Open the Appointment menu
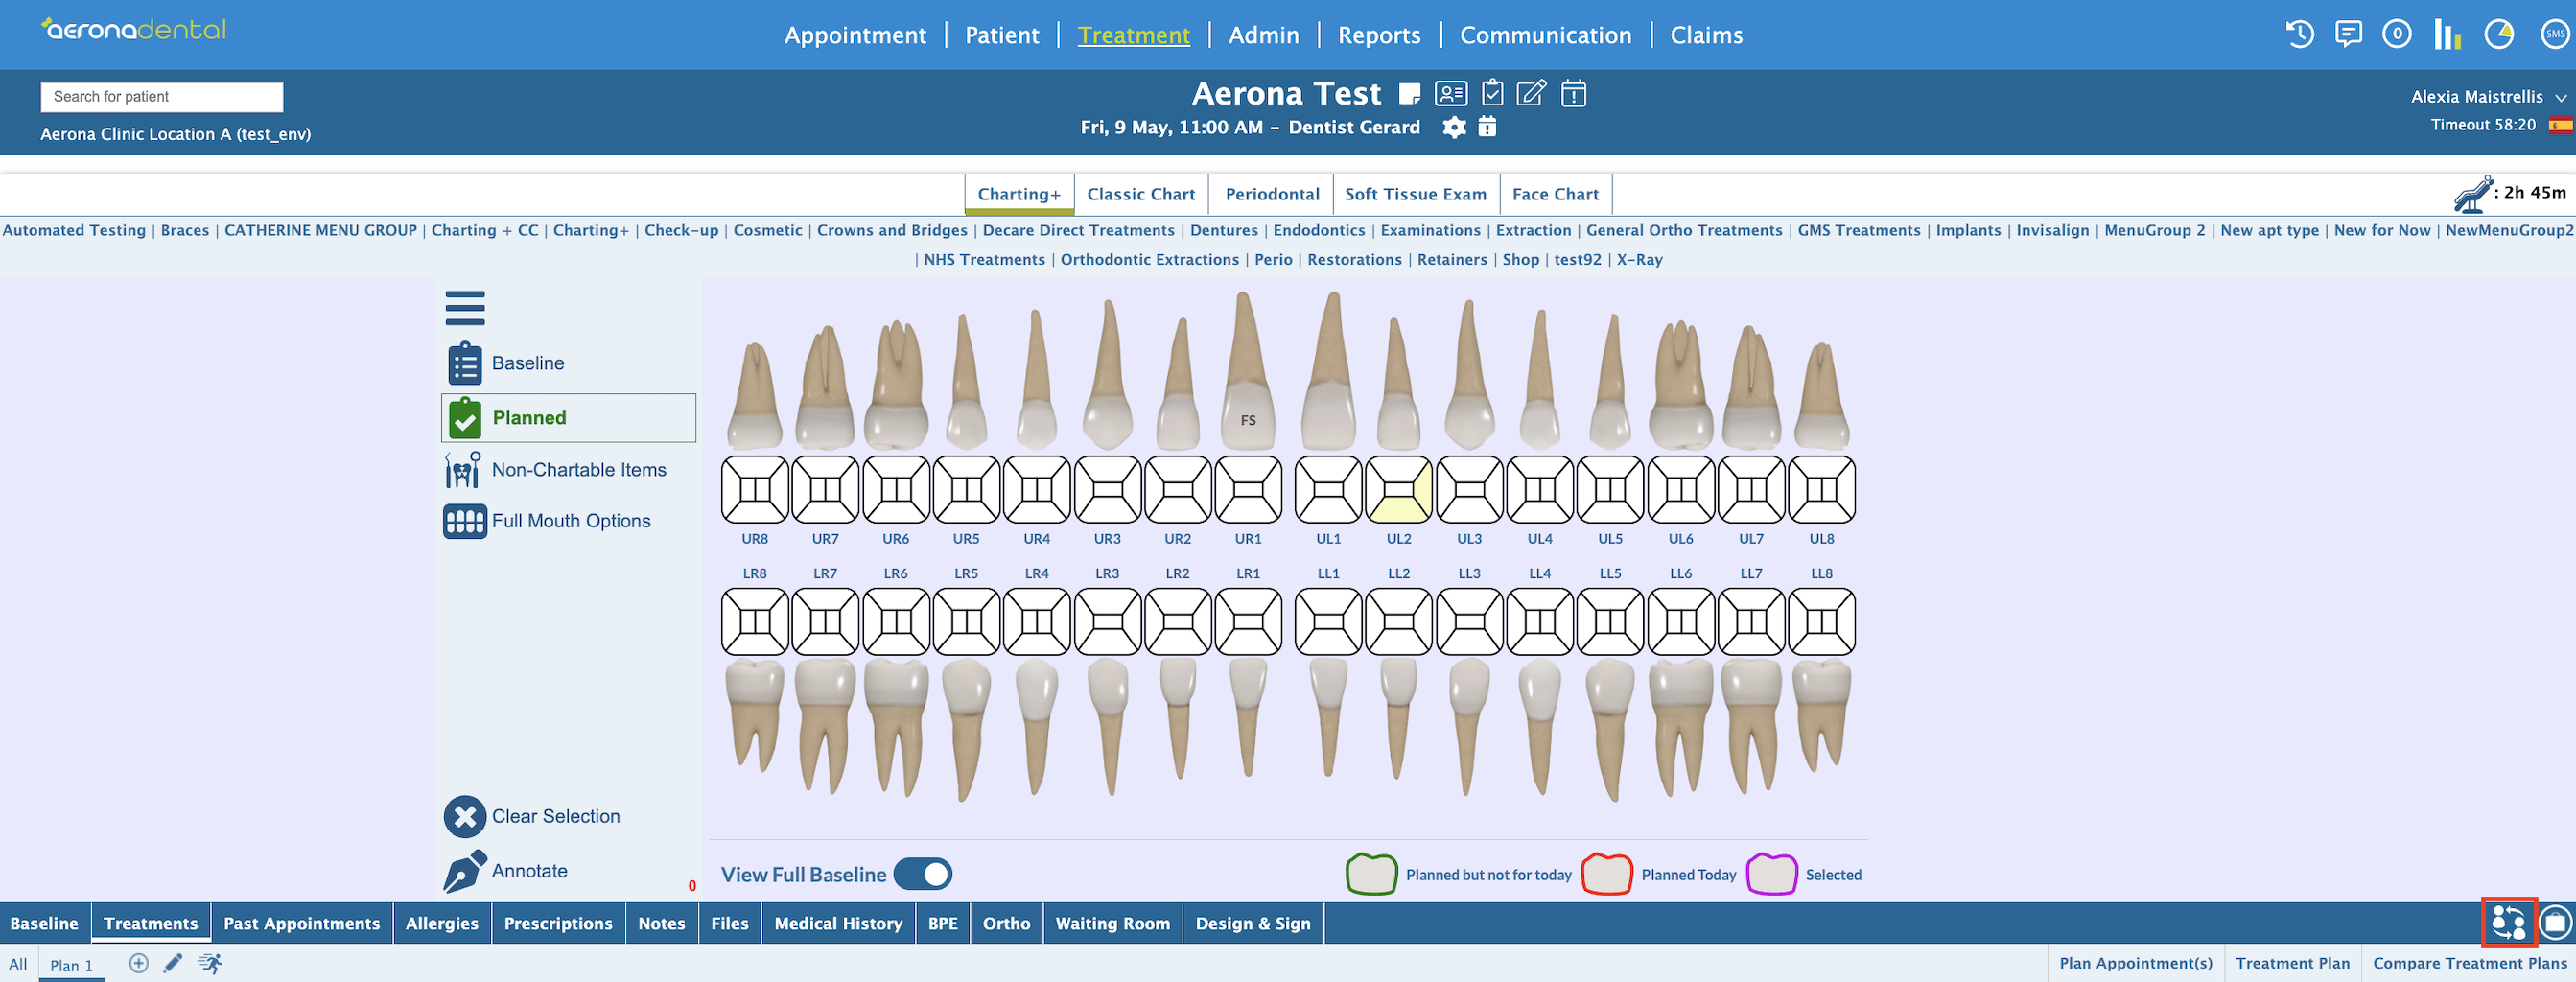The image size is (2576, 982). click(855, 35)
